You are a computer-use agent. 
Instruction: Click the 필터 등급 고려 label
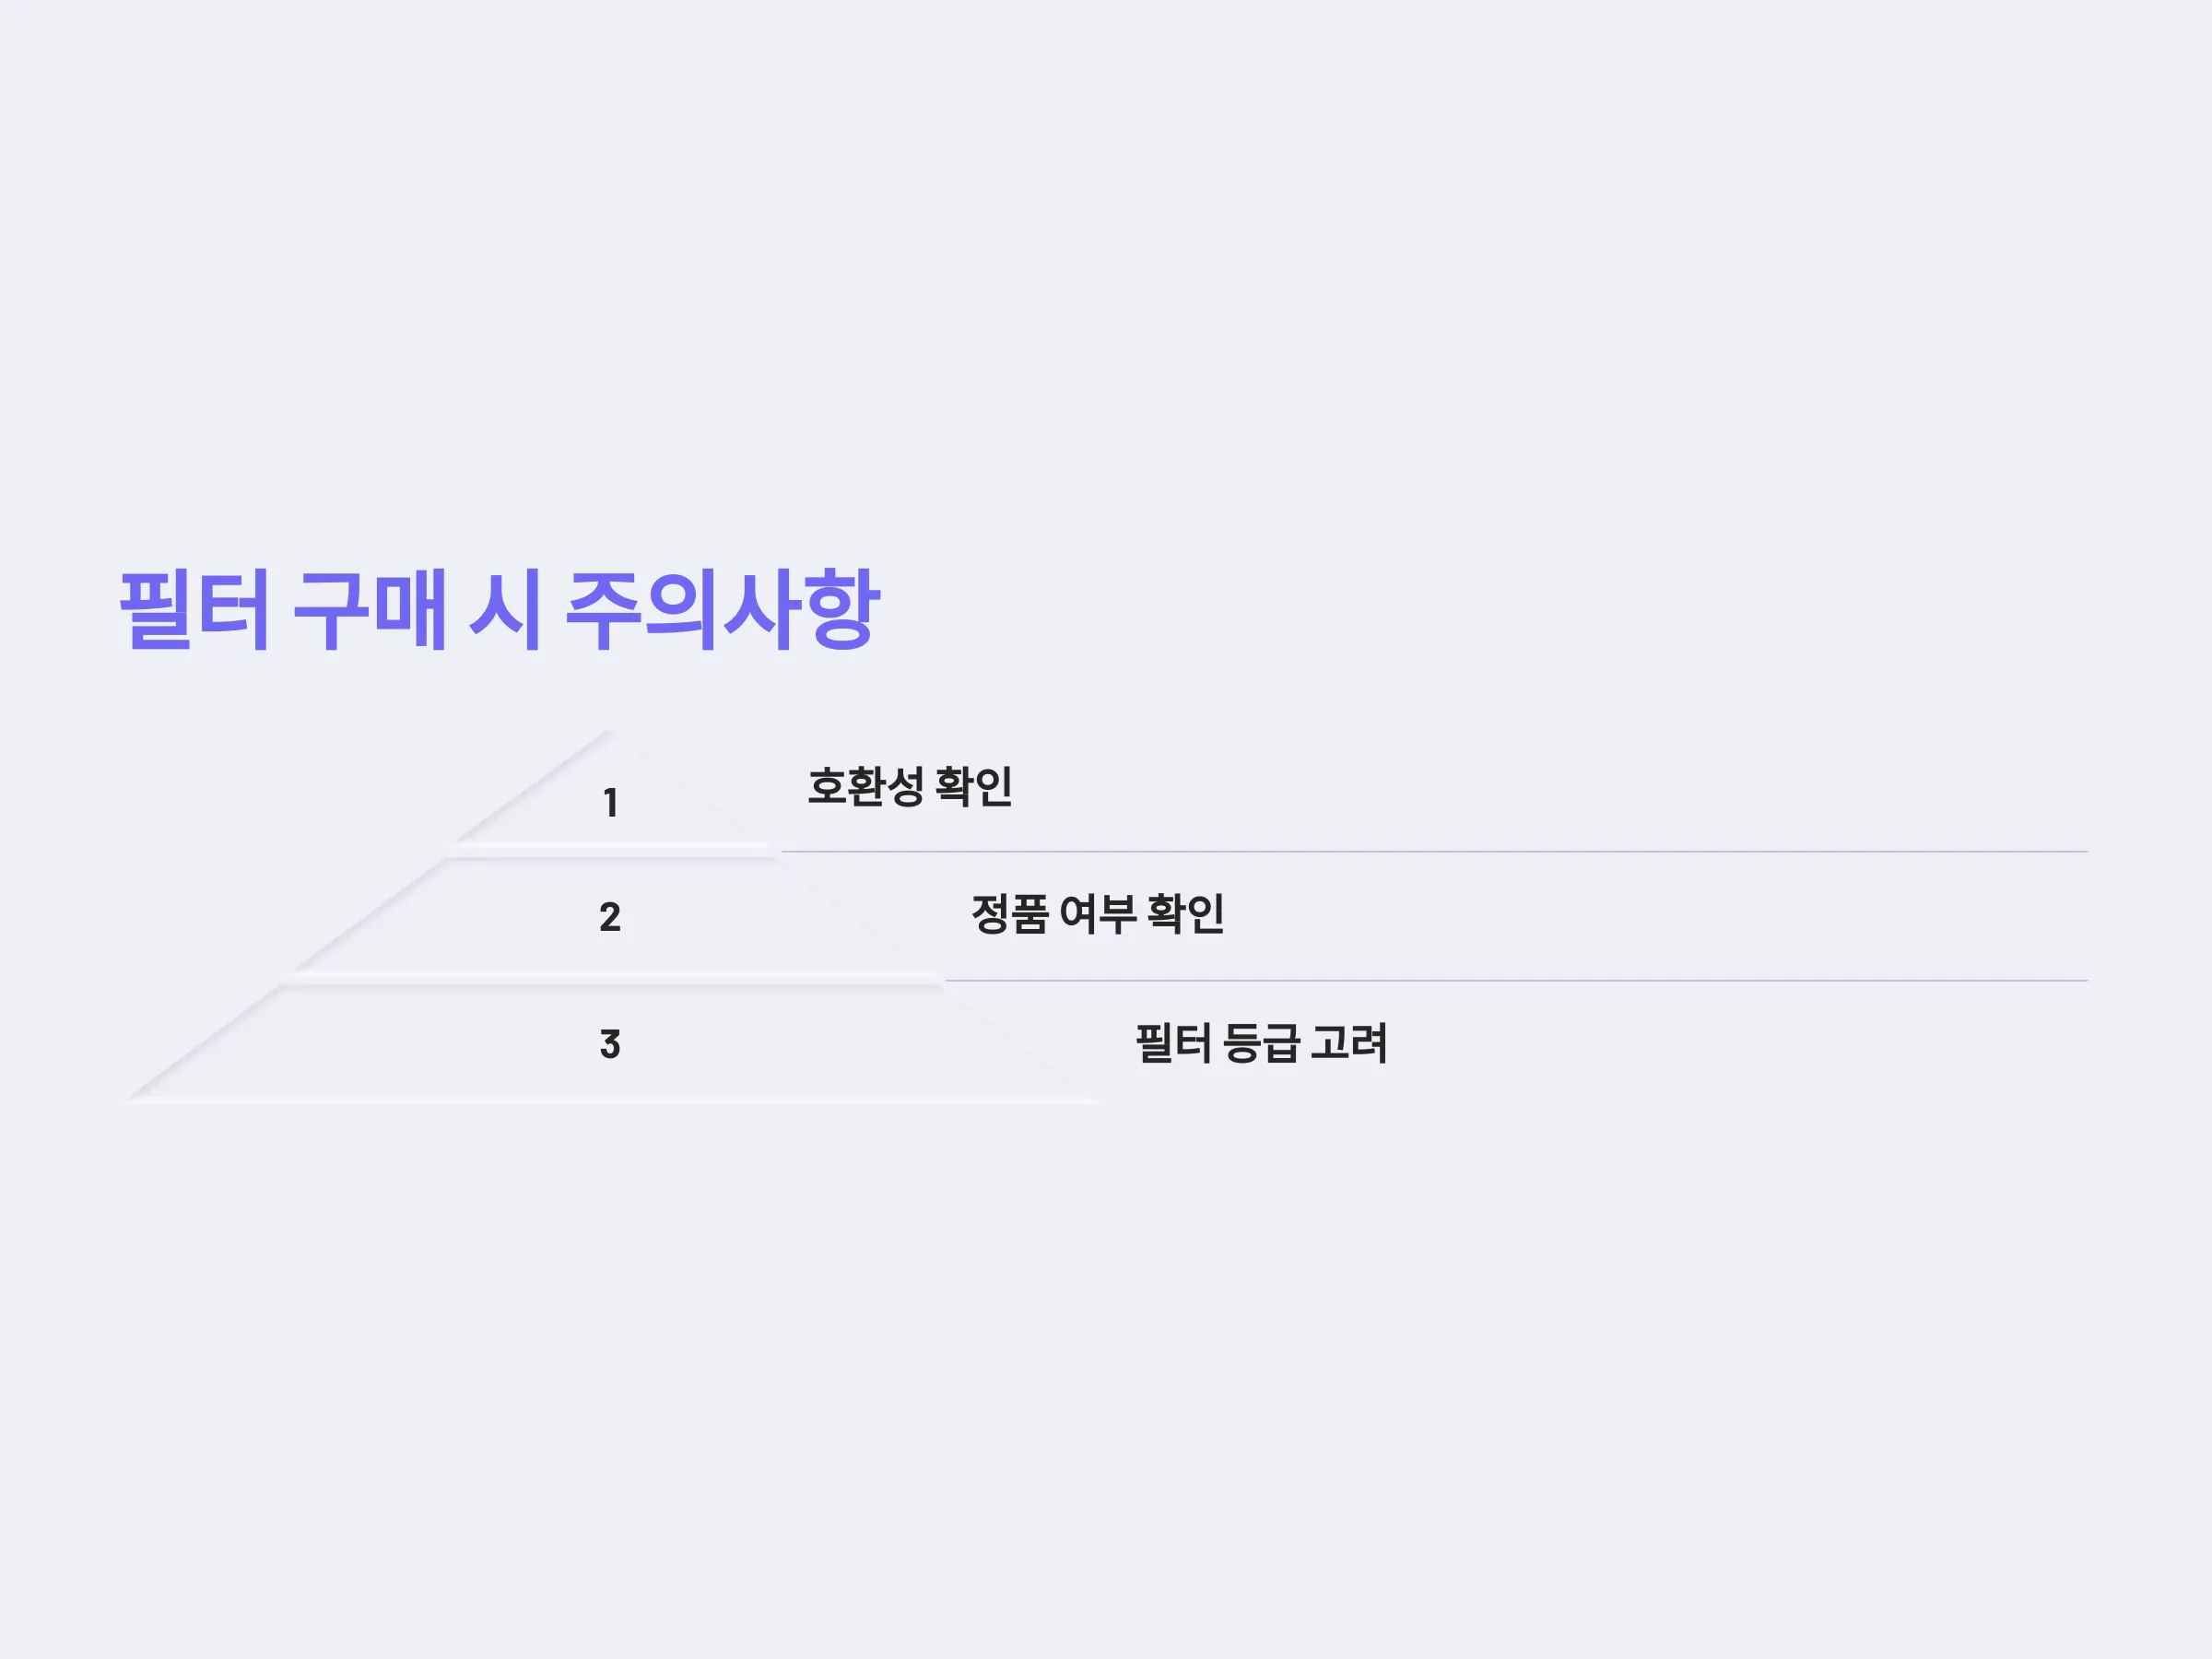(x=1261, y=1042)
